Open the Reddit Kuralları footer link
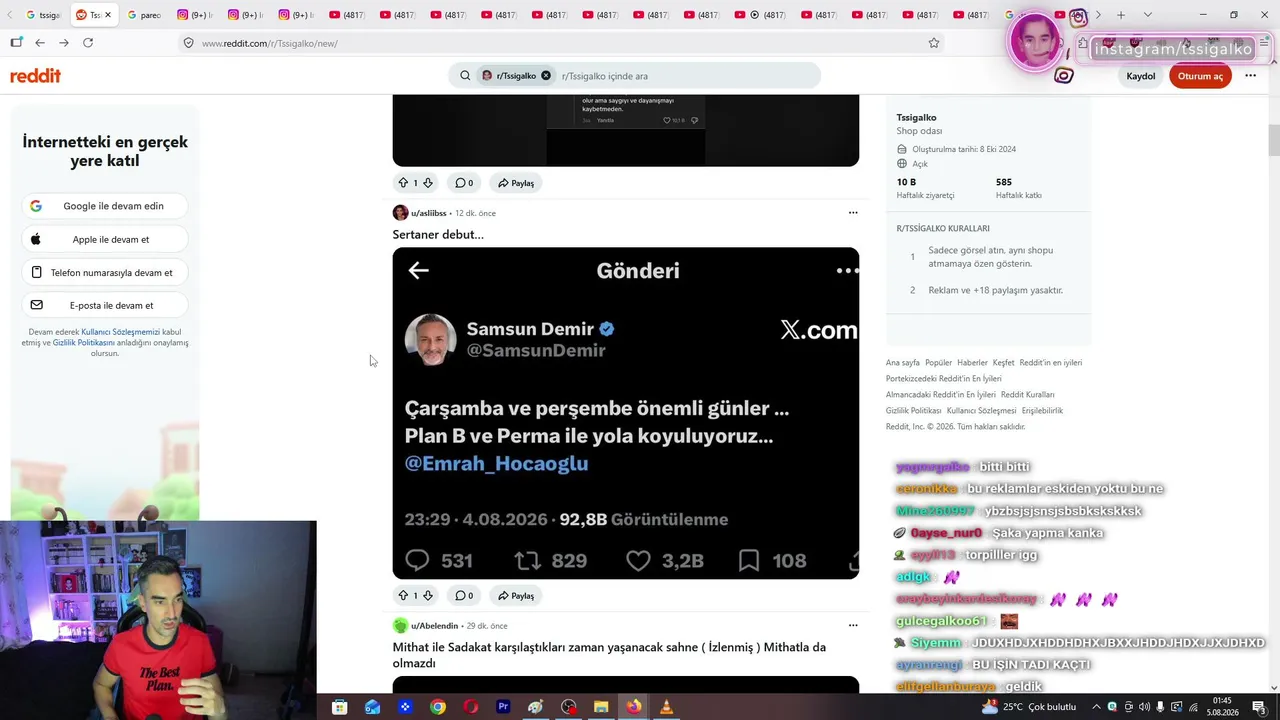The image size is (1280, 720). tap(1027, 395)
